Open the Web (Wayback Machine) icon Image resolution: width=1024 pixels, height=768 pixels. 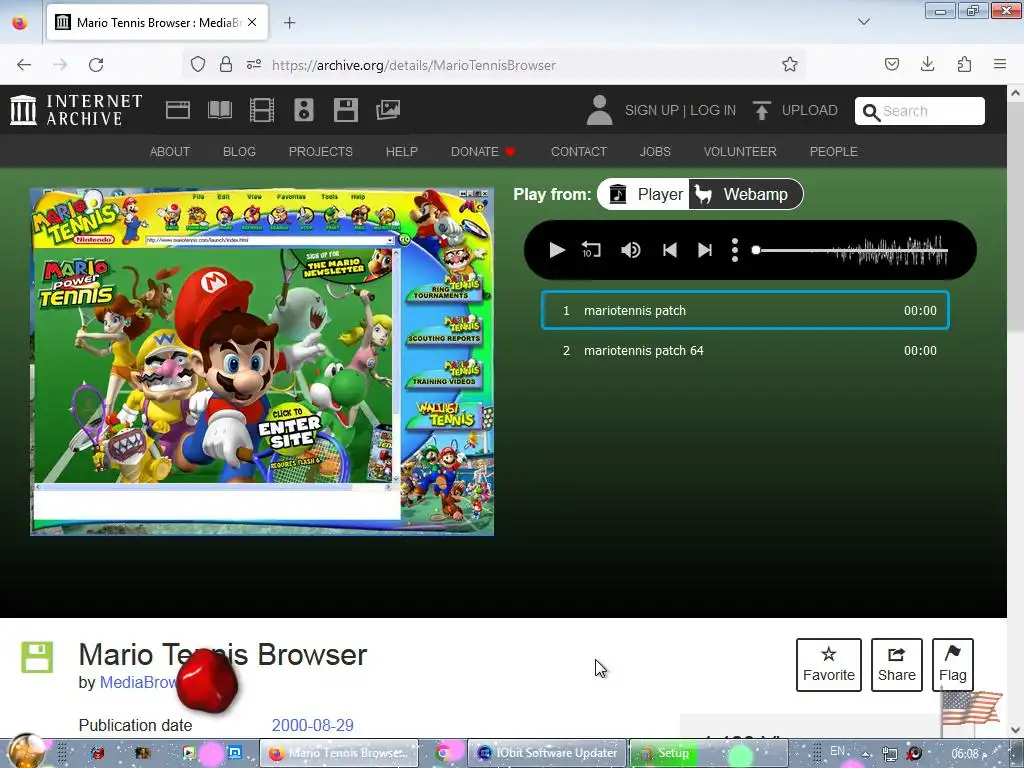pos(178,110)
